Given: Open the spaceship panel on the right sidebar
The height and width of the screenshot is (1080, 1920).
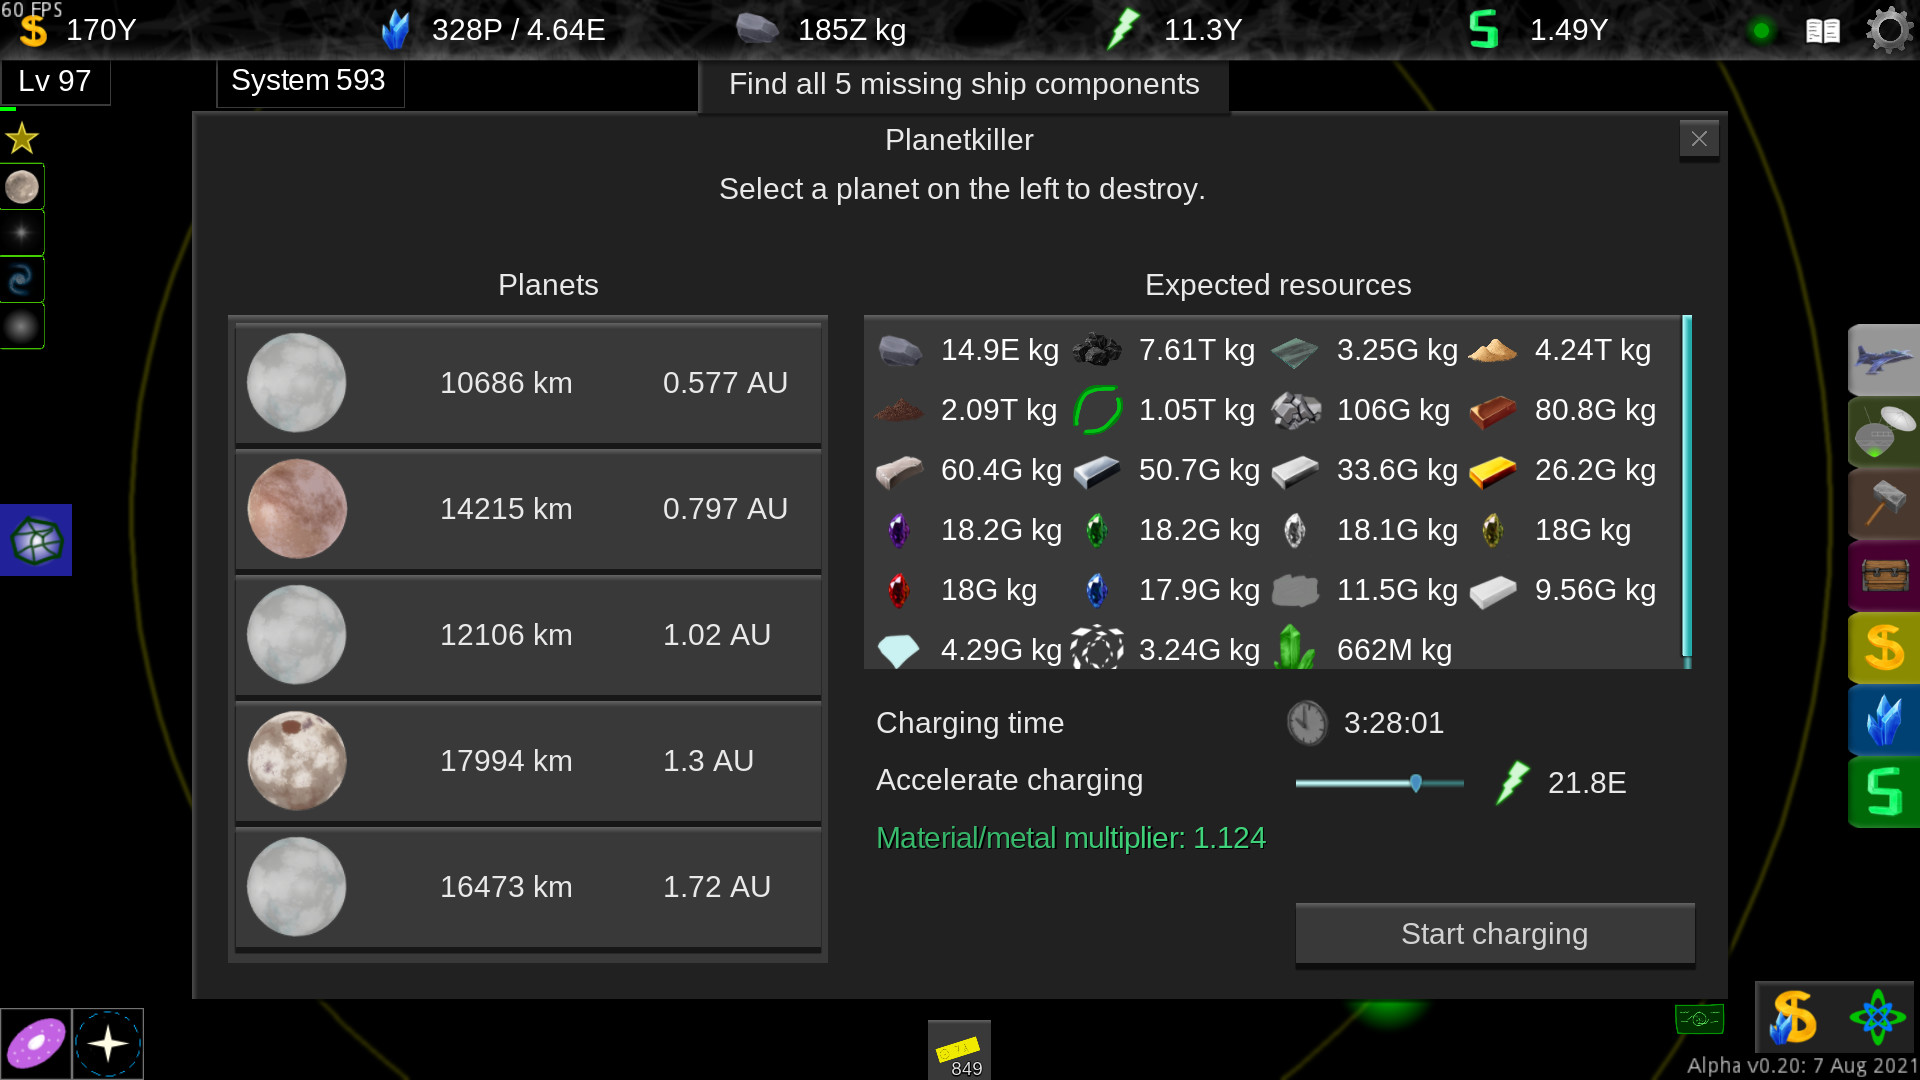Looking at the screenshot, I should (x=1884, y=360).
